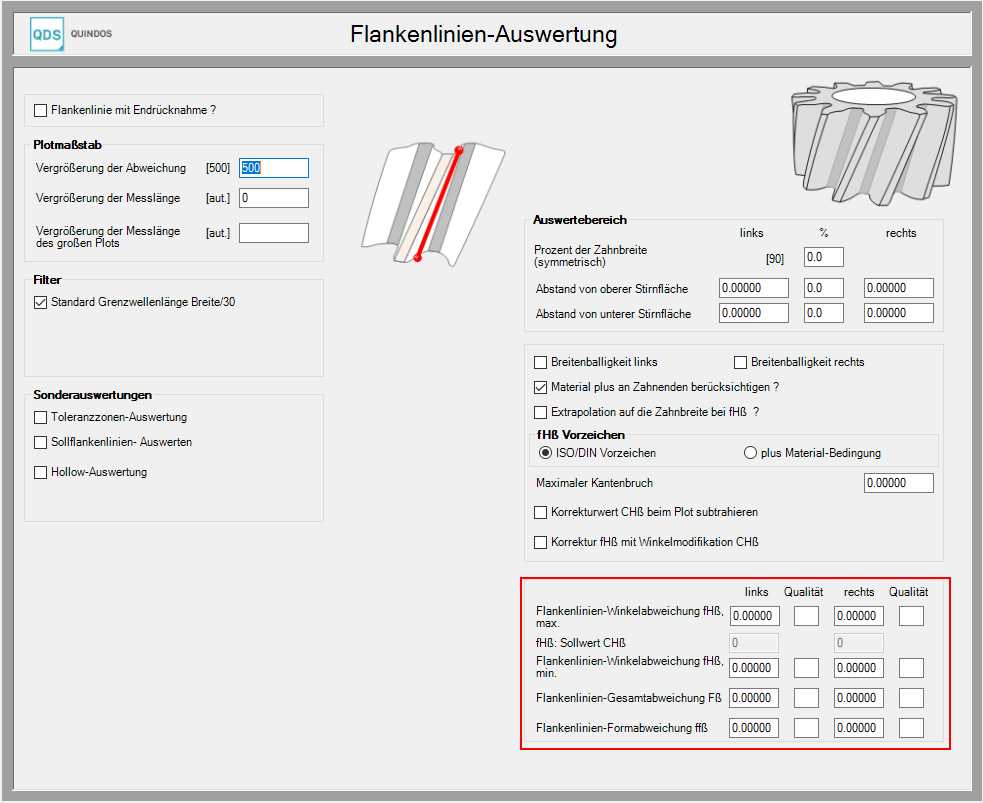The height and width of the screenshot is (803, 983).
Task: Click 'Abstand von unterer Stirnfläche' links field
Action: [x=754, y=313]
